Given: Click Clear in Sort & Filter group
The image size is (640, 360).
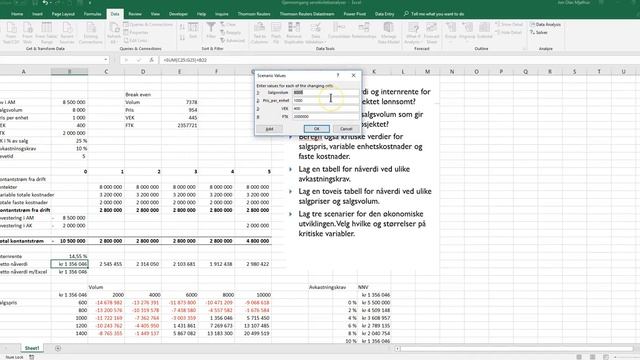Looking at the screenshot, I should tap(228, 24).
